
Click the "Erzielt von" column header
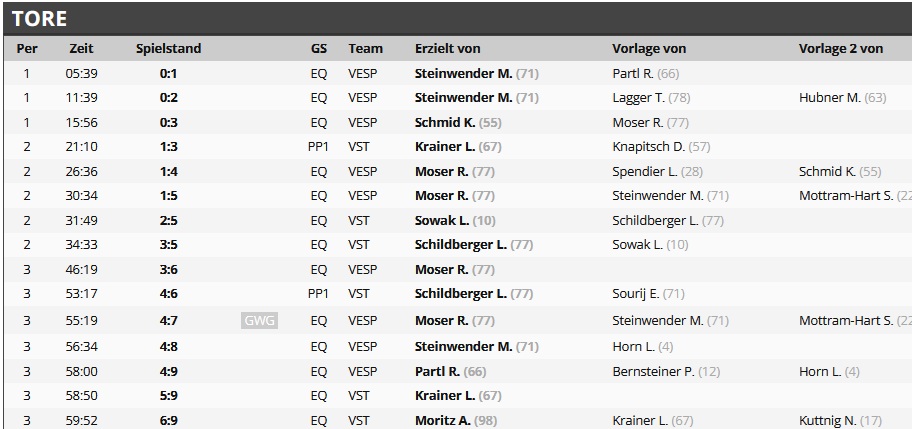[447, 48]
